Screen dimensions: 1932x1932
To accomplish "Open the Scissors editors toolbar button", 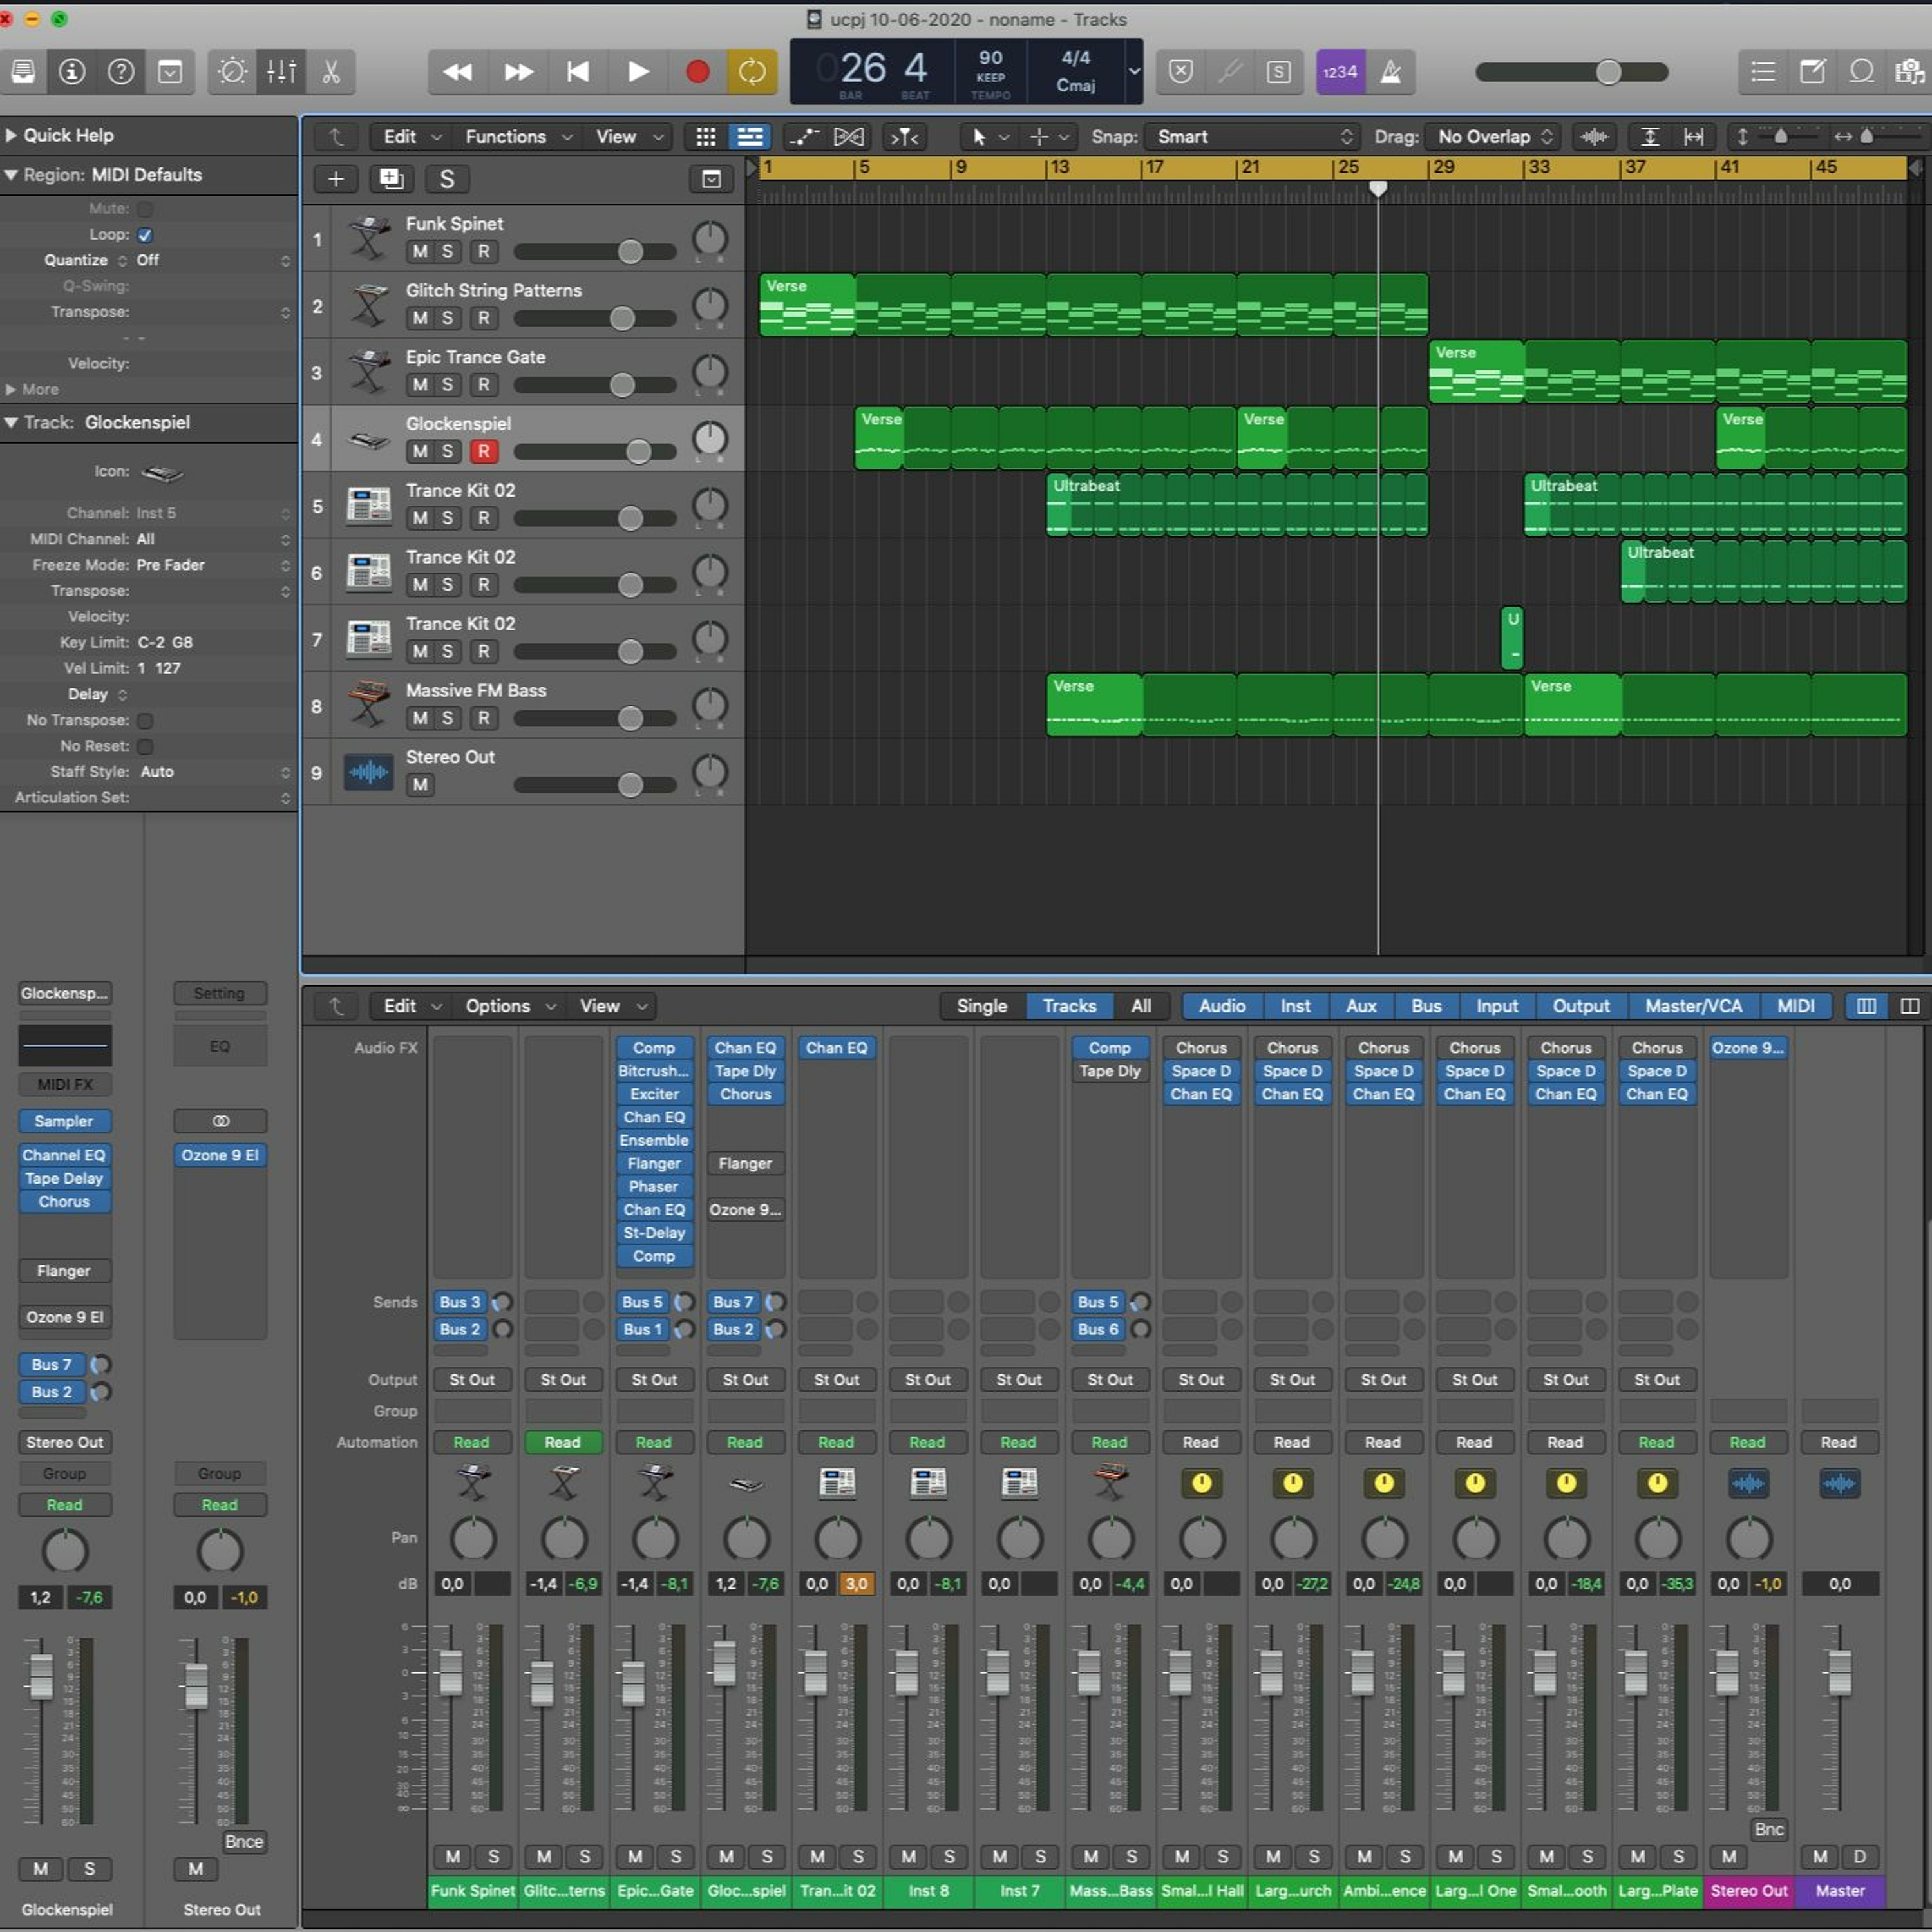I will (x=331, y=72).
